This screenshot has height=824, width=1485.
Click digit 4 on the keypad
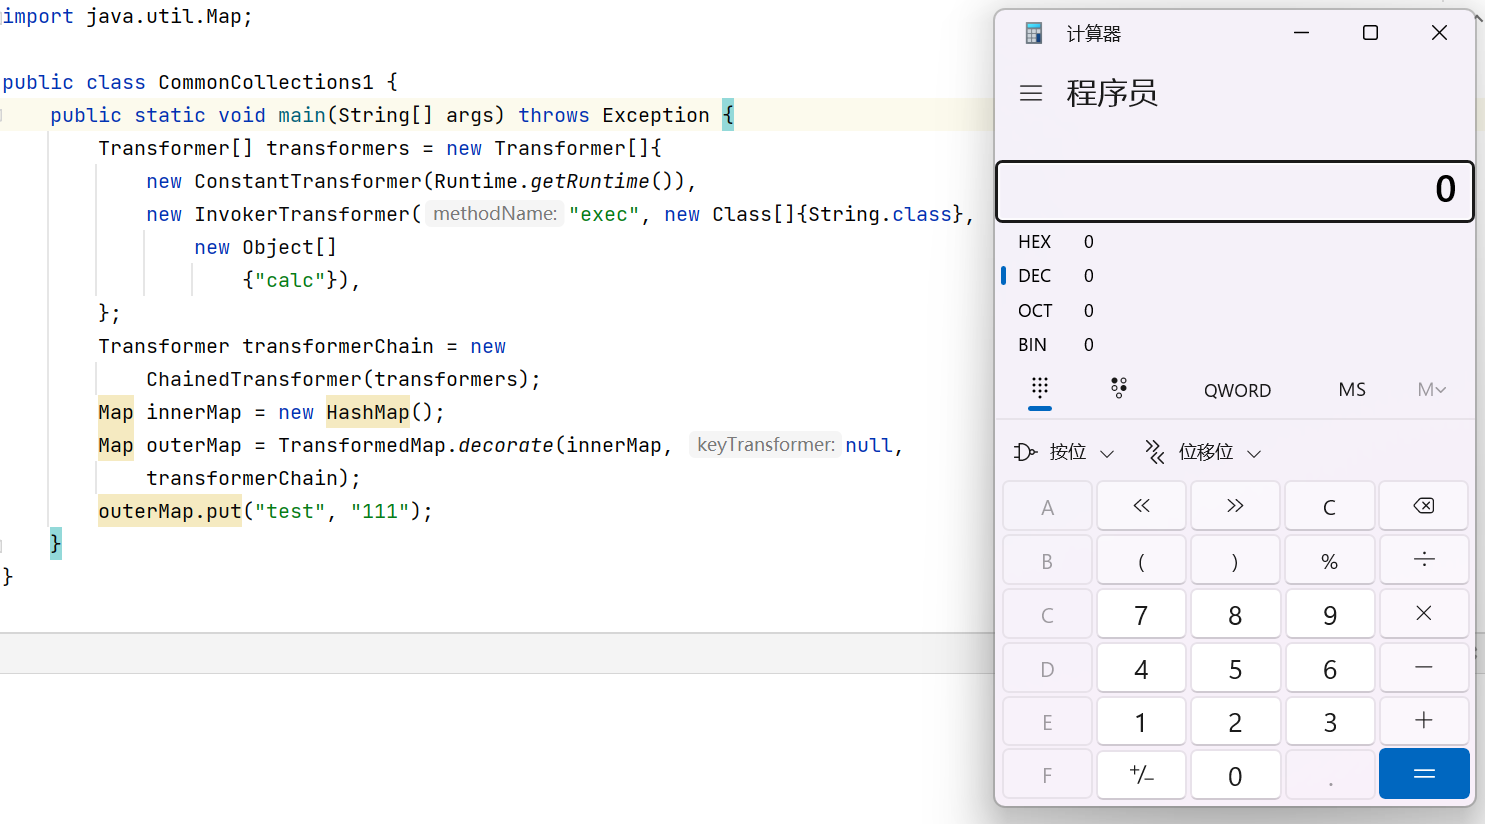pos(1141,668)
